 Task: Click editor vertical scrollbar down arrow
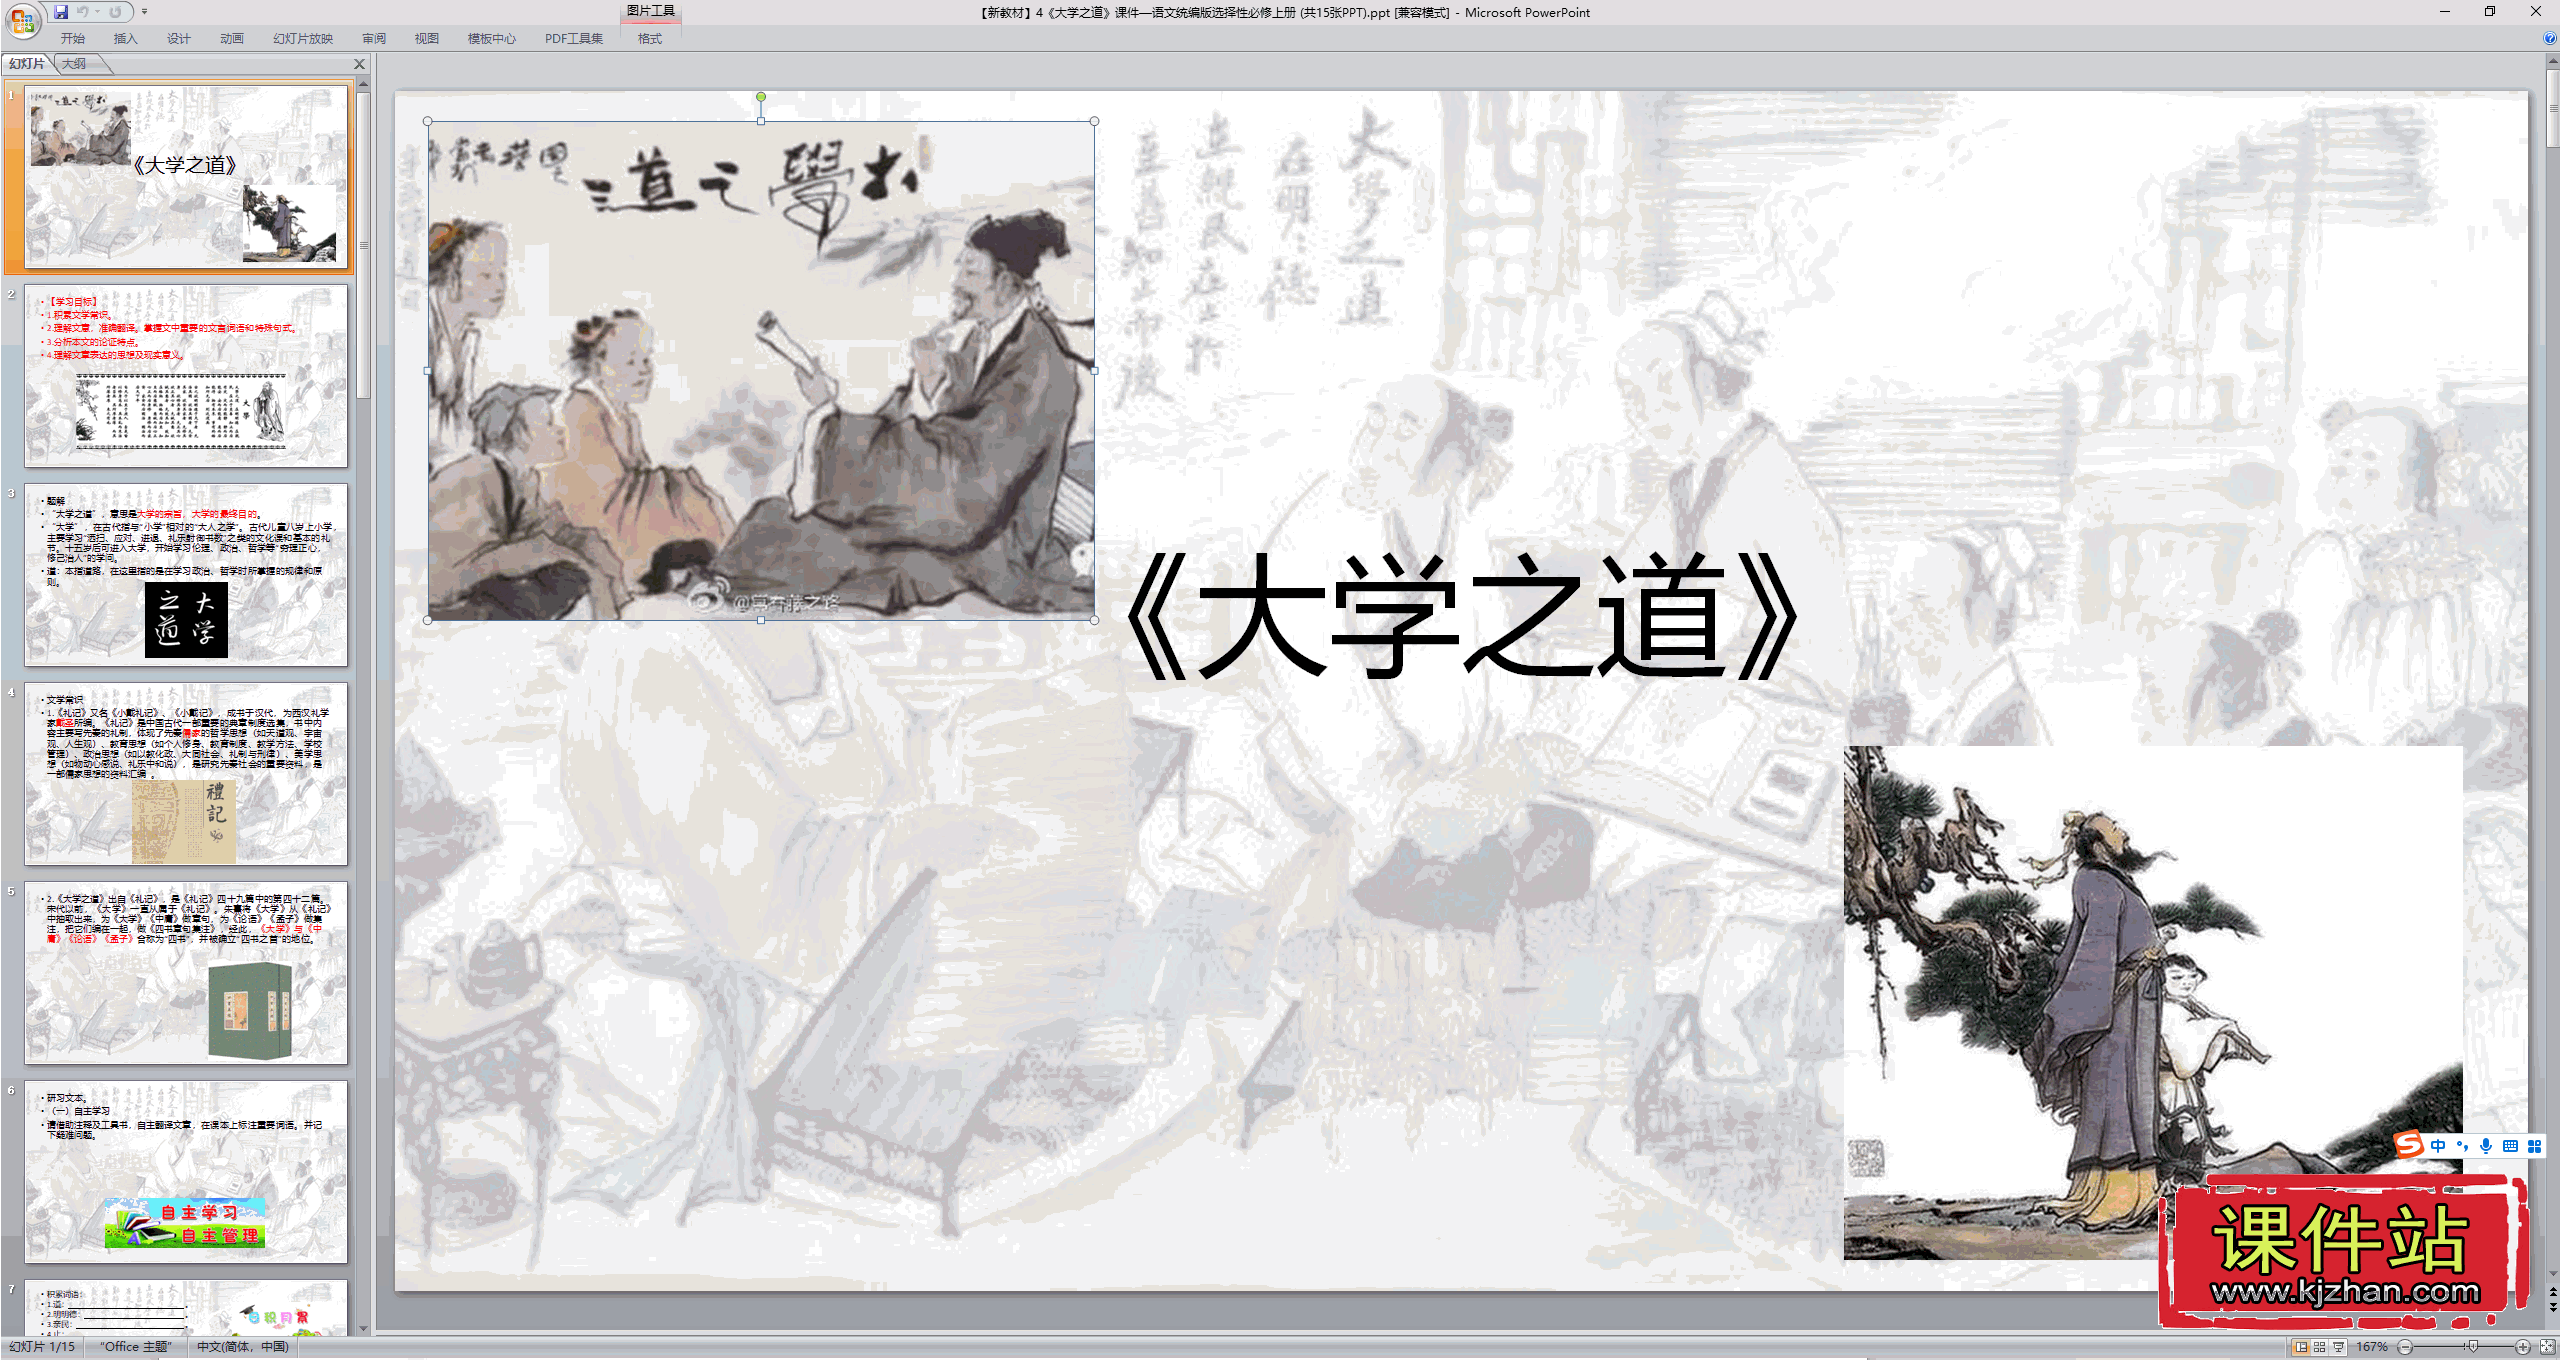(2553, 1275)
